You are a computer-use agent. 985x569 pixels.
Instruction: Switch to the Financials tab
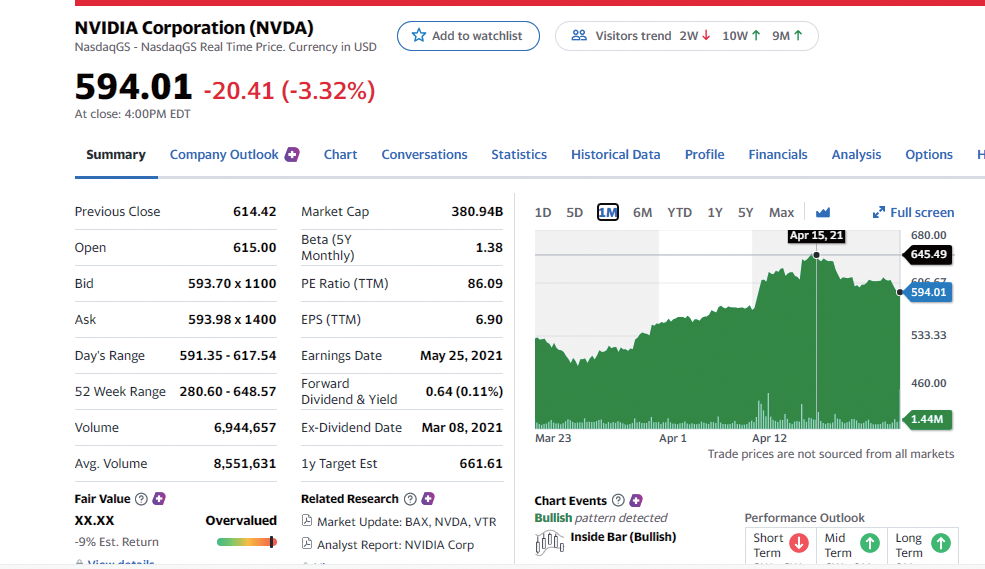778,154
